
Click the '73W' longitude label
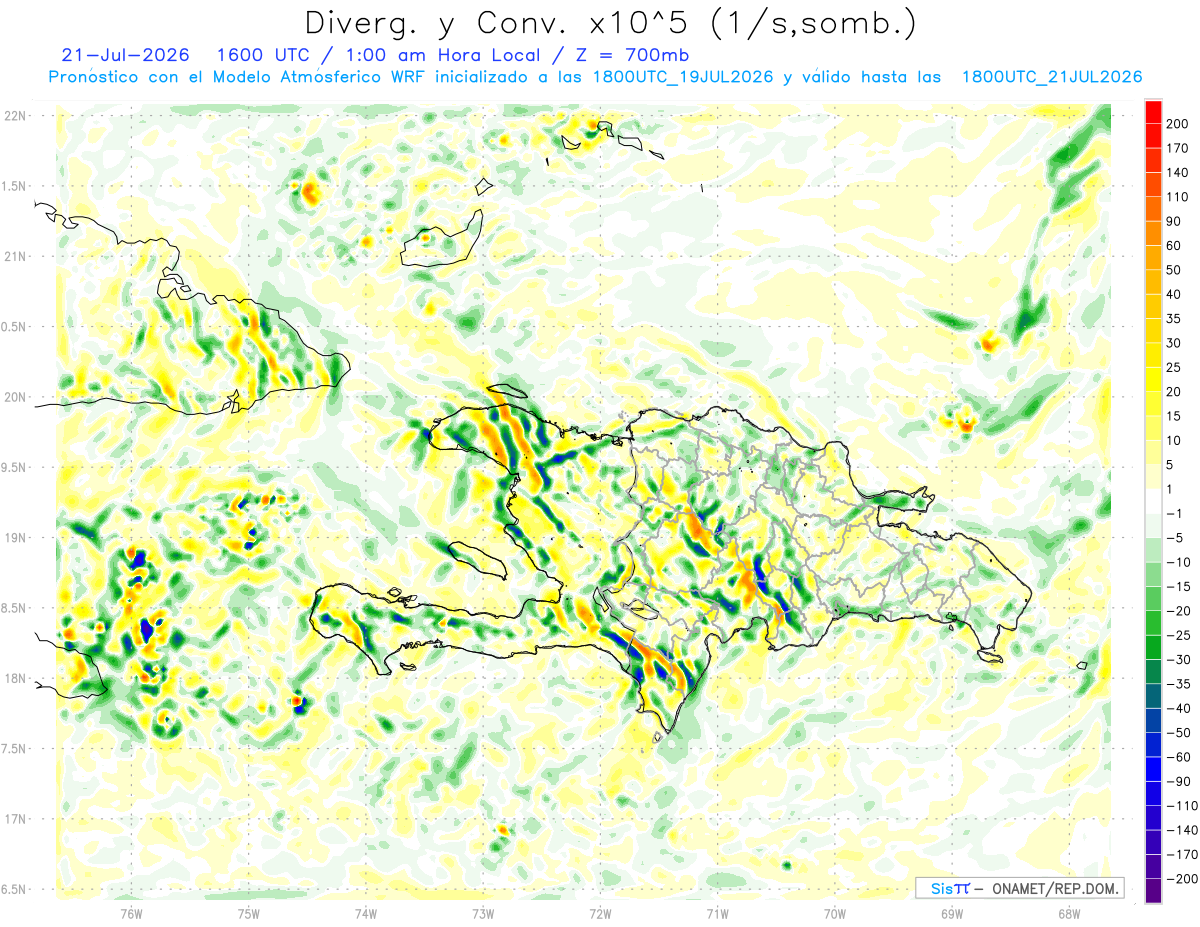(x=483, y=914)
